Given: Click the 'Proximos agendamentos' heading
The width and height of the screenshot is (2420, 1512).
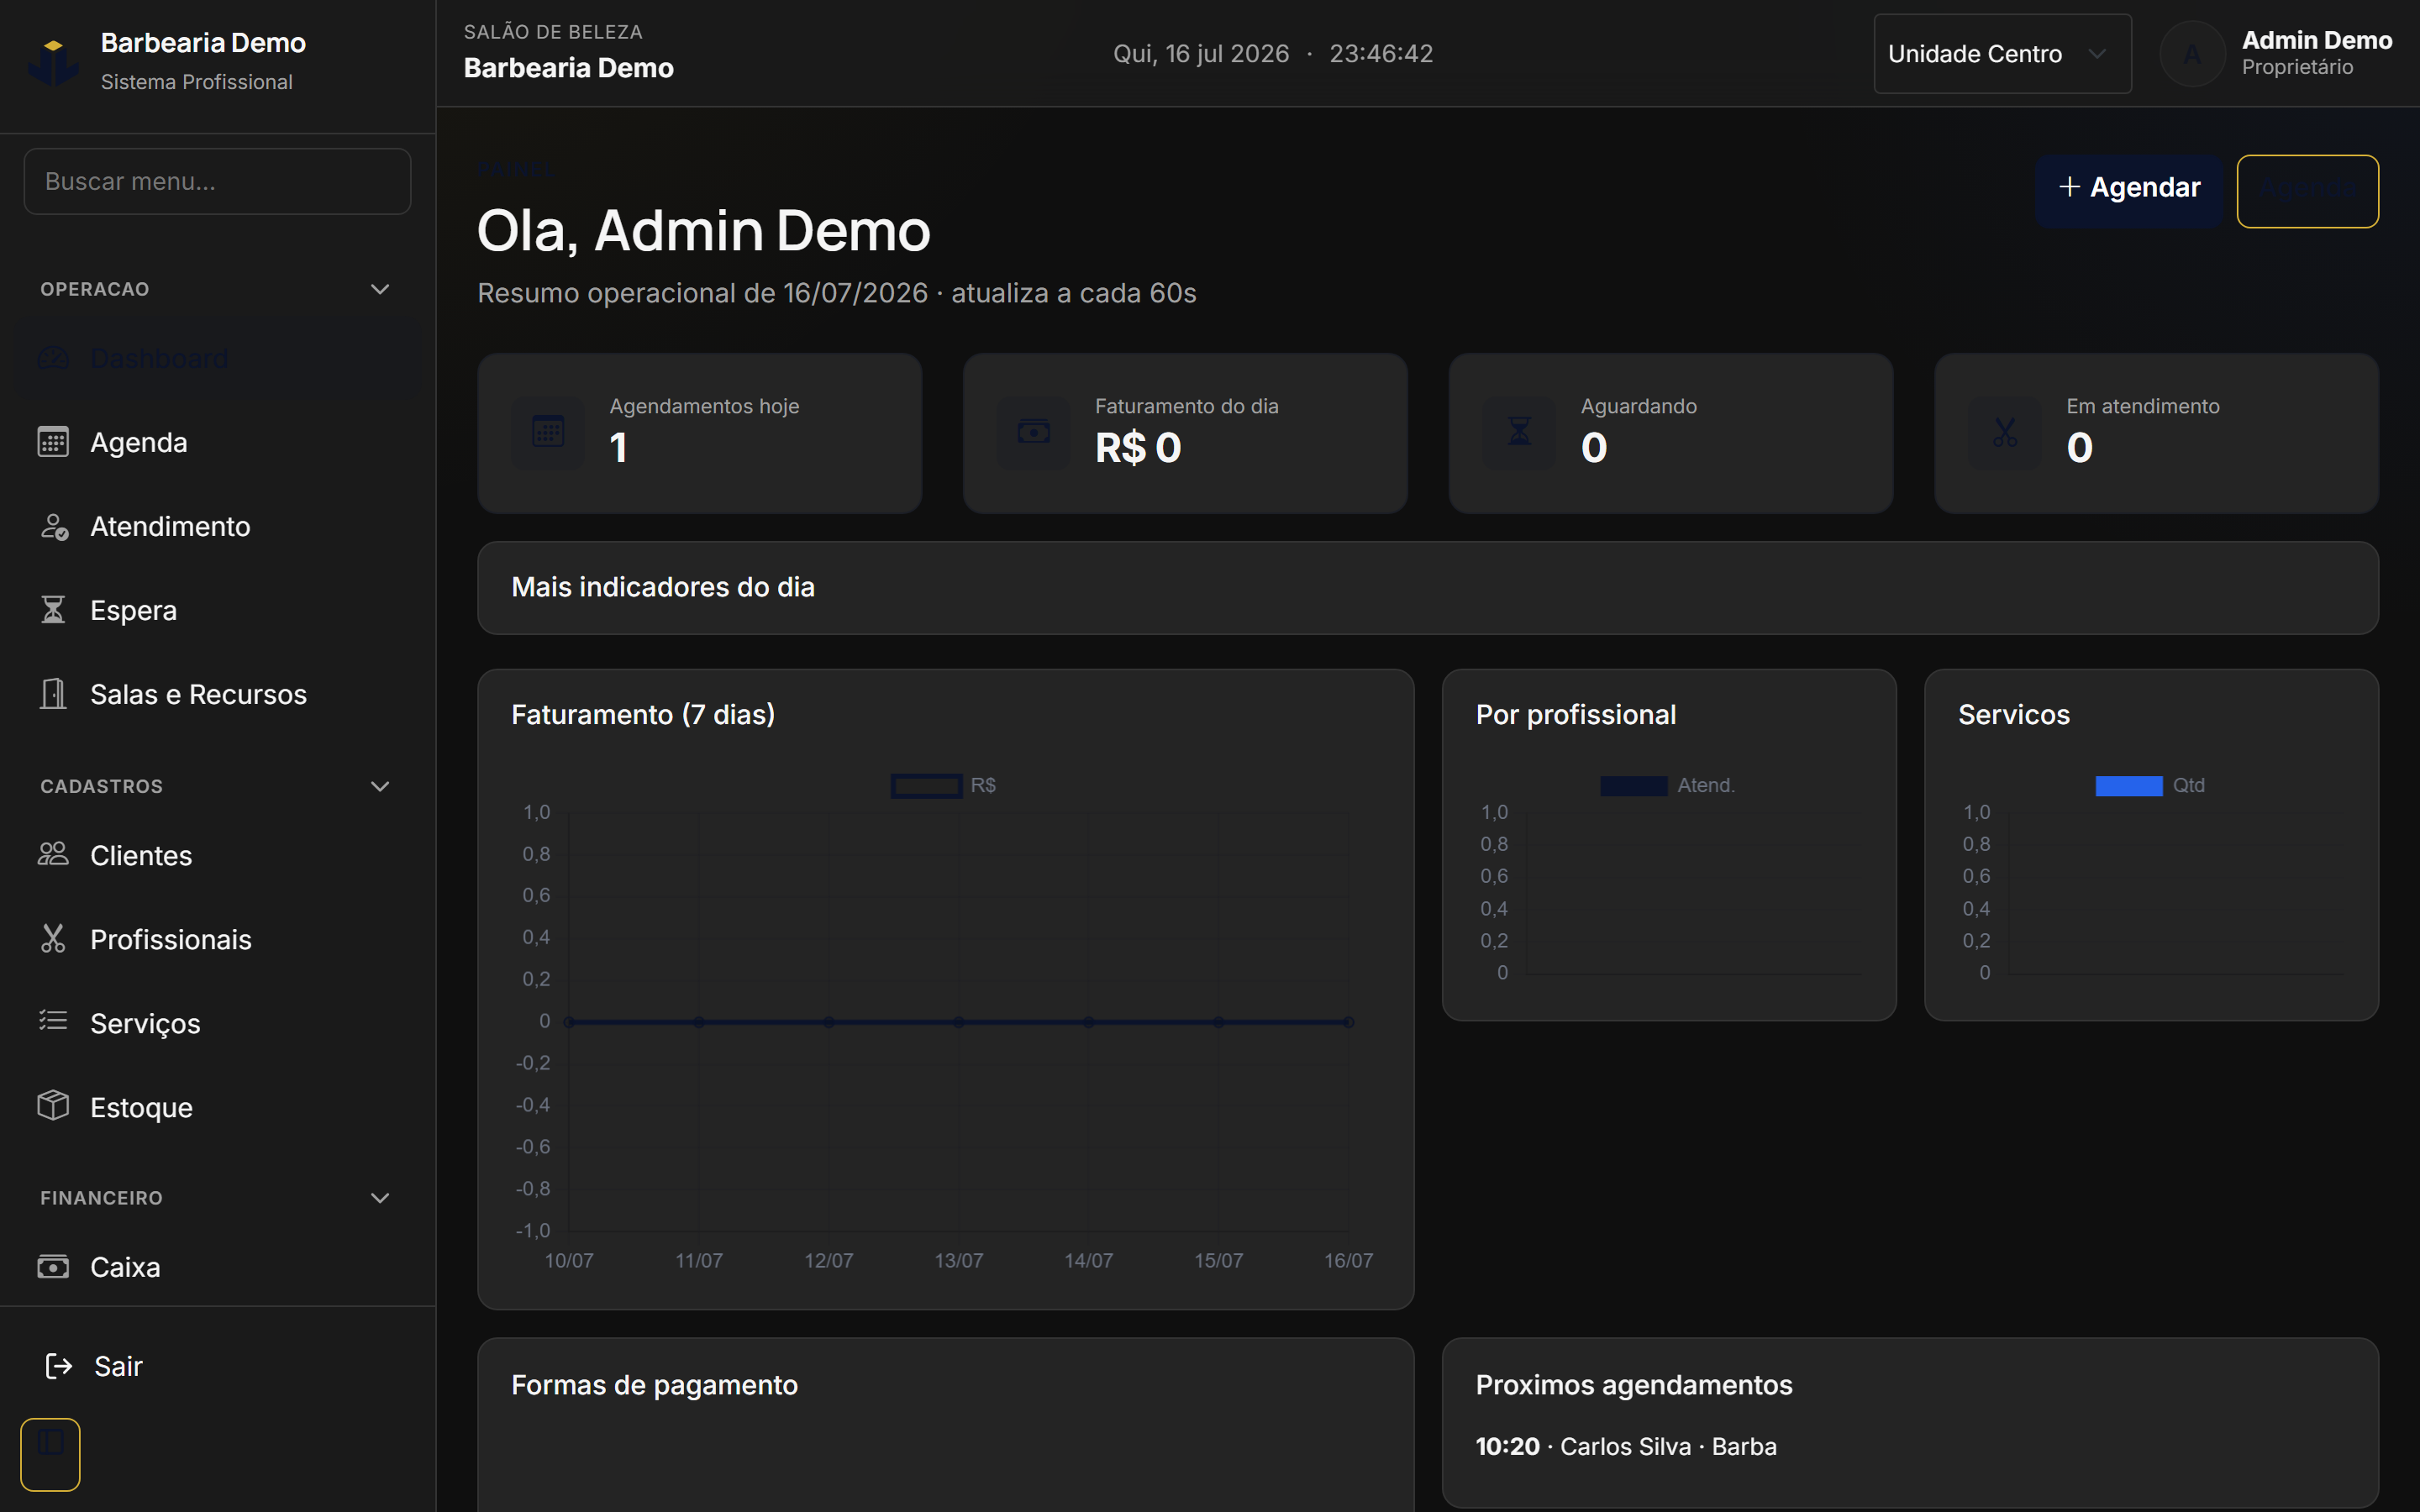Looking at the screenshot, I should (x=1633, y=1385).
